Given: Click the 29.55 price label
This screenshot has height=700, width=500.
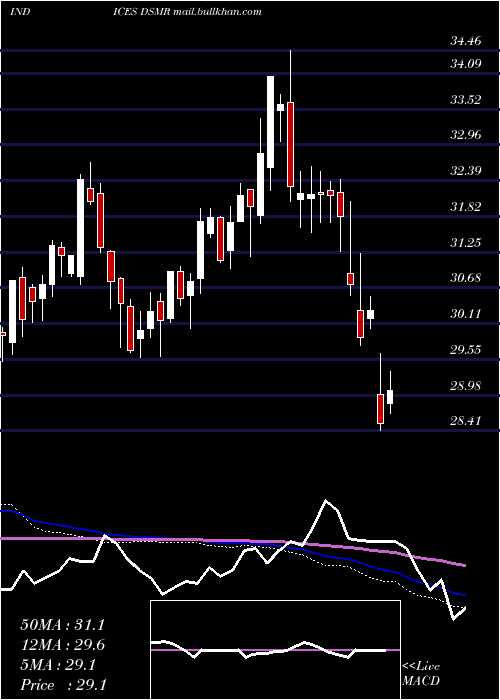Looking at the screenshot, I should pos(466,350).
